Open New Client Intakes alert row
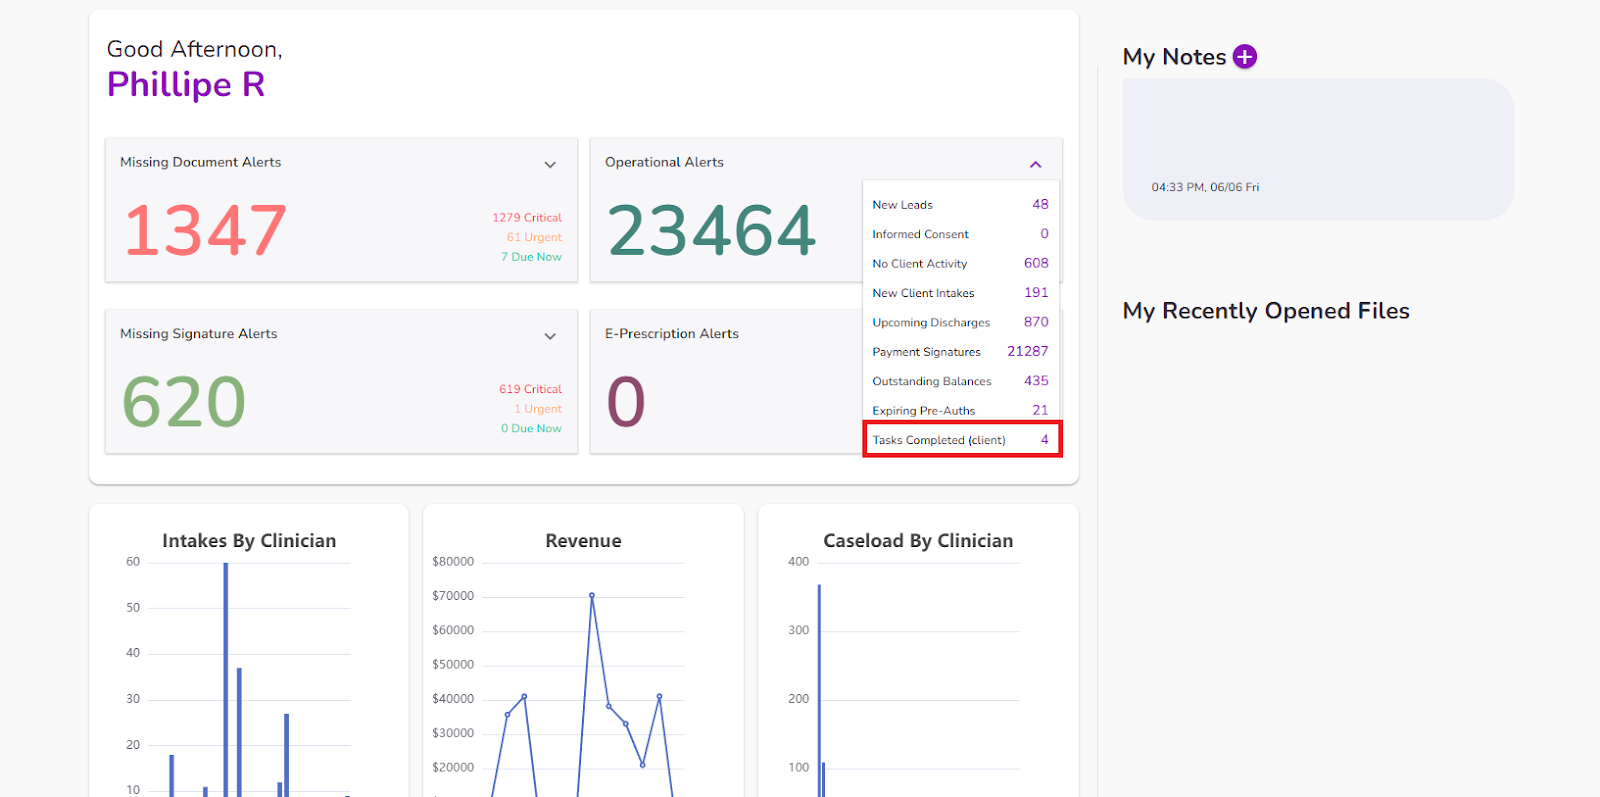This screenshot has width=1600, height=797. tap(960, 293)
